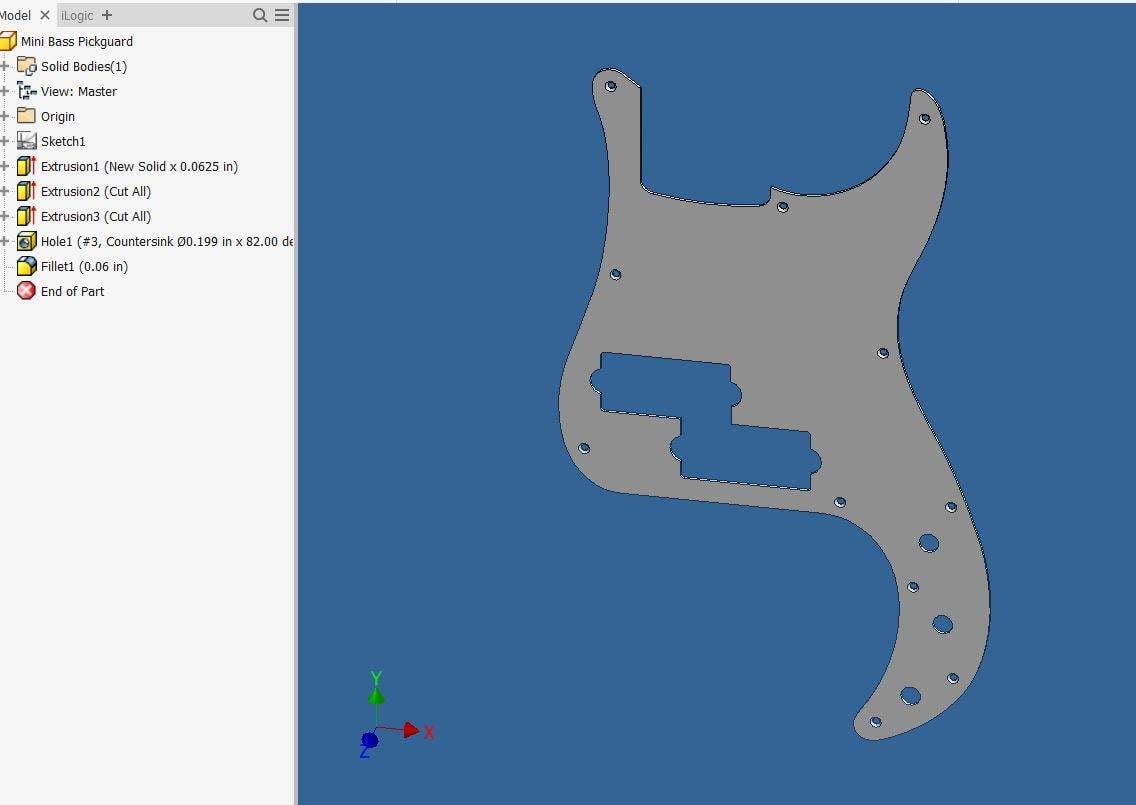The width and height of the screenshot is (1136, 805).
Task: Expand the Extrusion1 node
Action: (4, 166)
